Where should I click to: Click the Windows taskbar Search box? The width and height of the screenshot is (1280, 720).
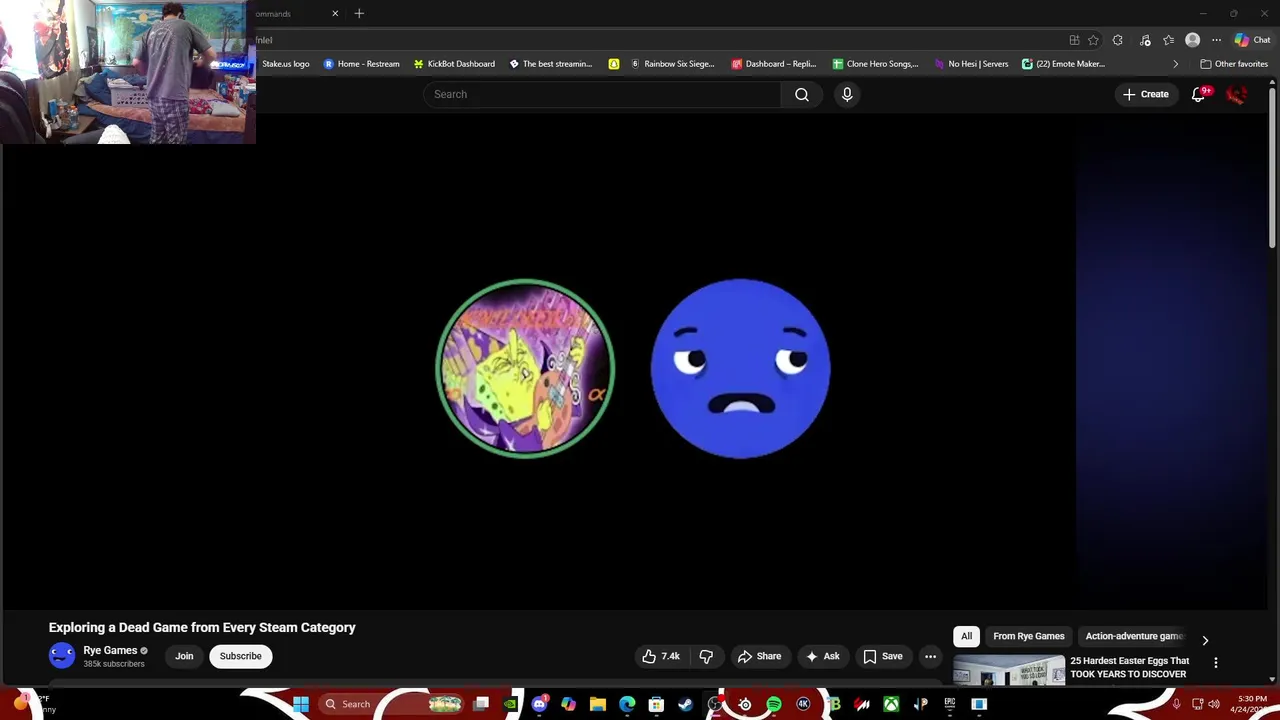click(392, 704)
